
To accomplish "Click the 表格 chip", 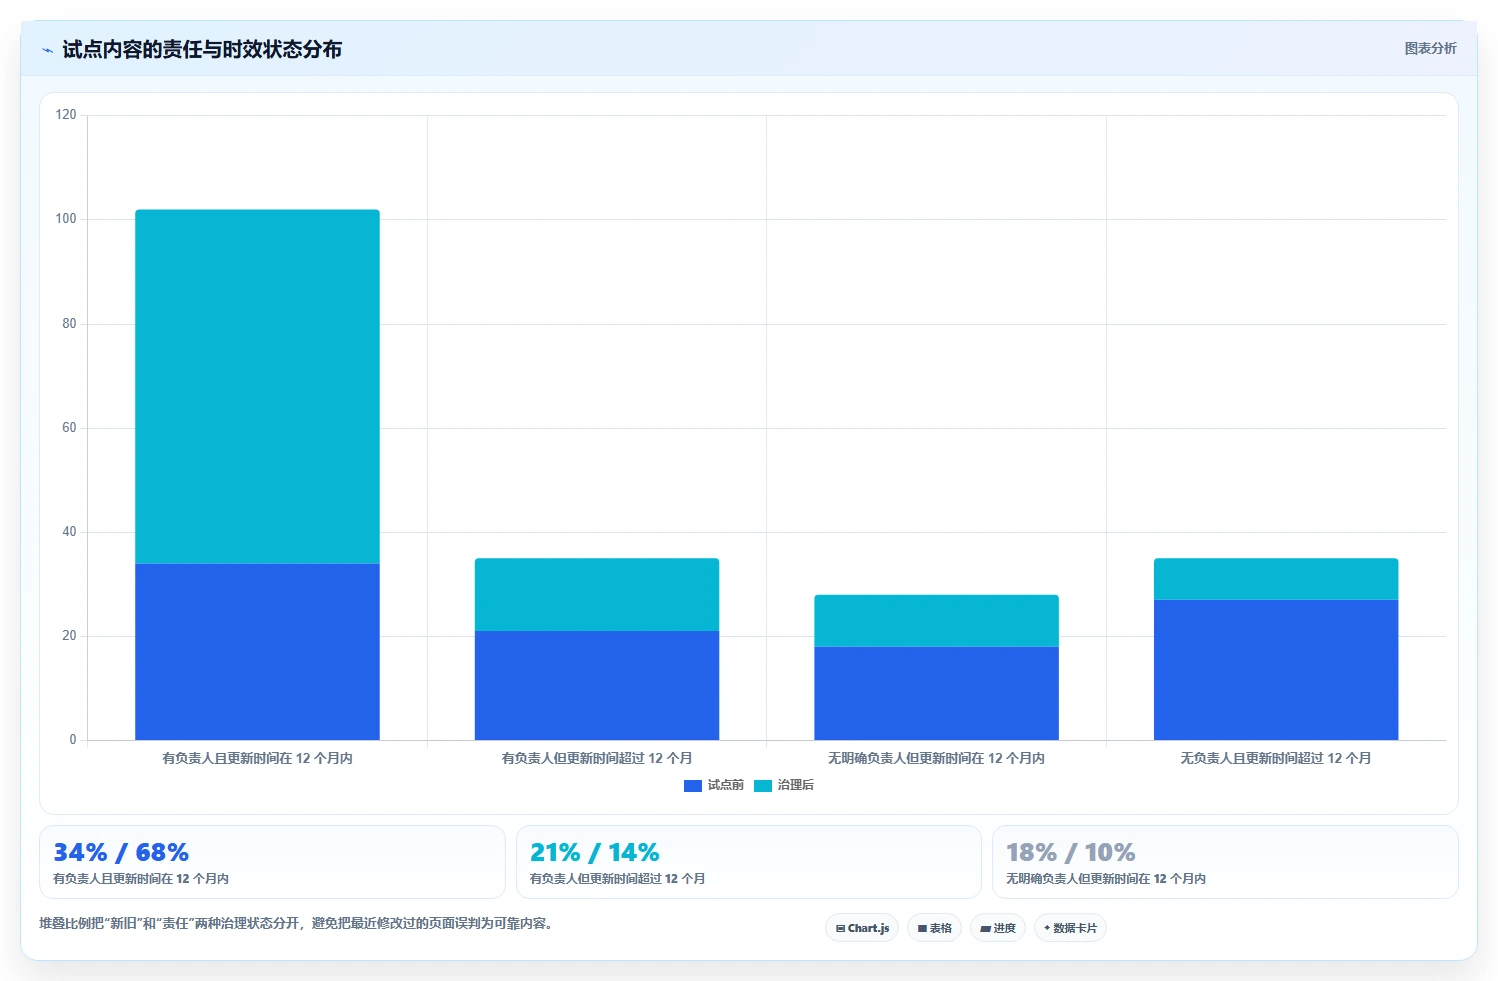I will (x=934, y=928).
